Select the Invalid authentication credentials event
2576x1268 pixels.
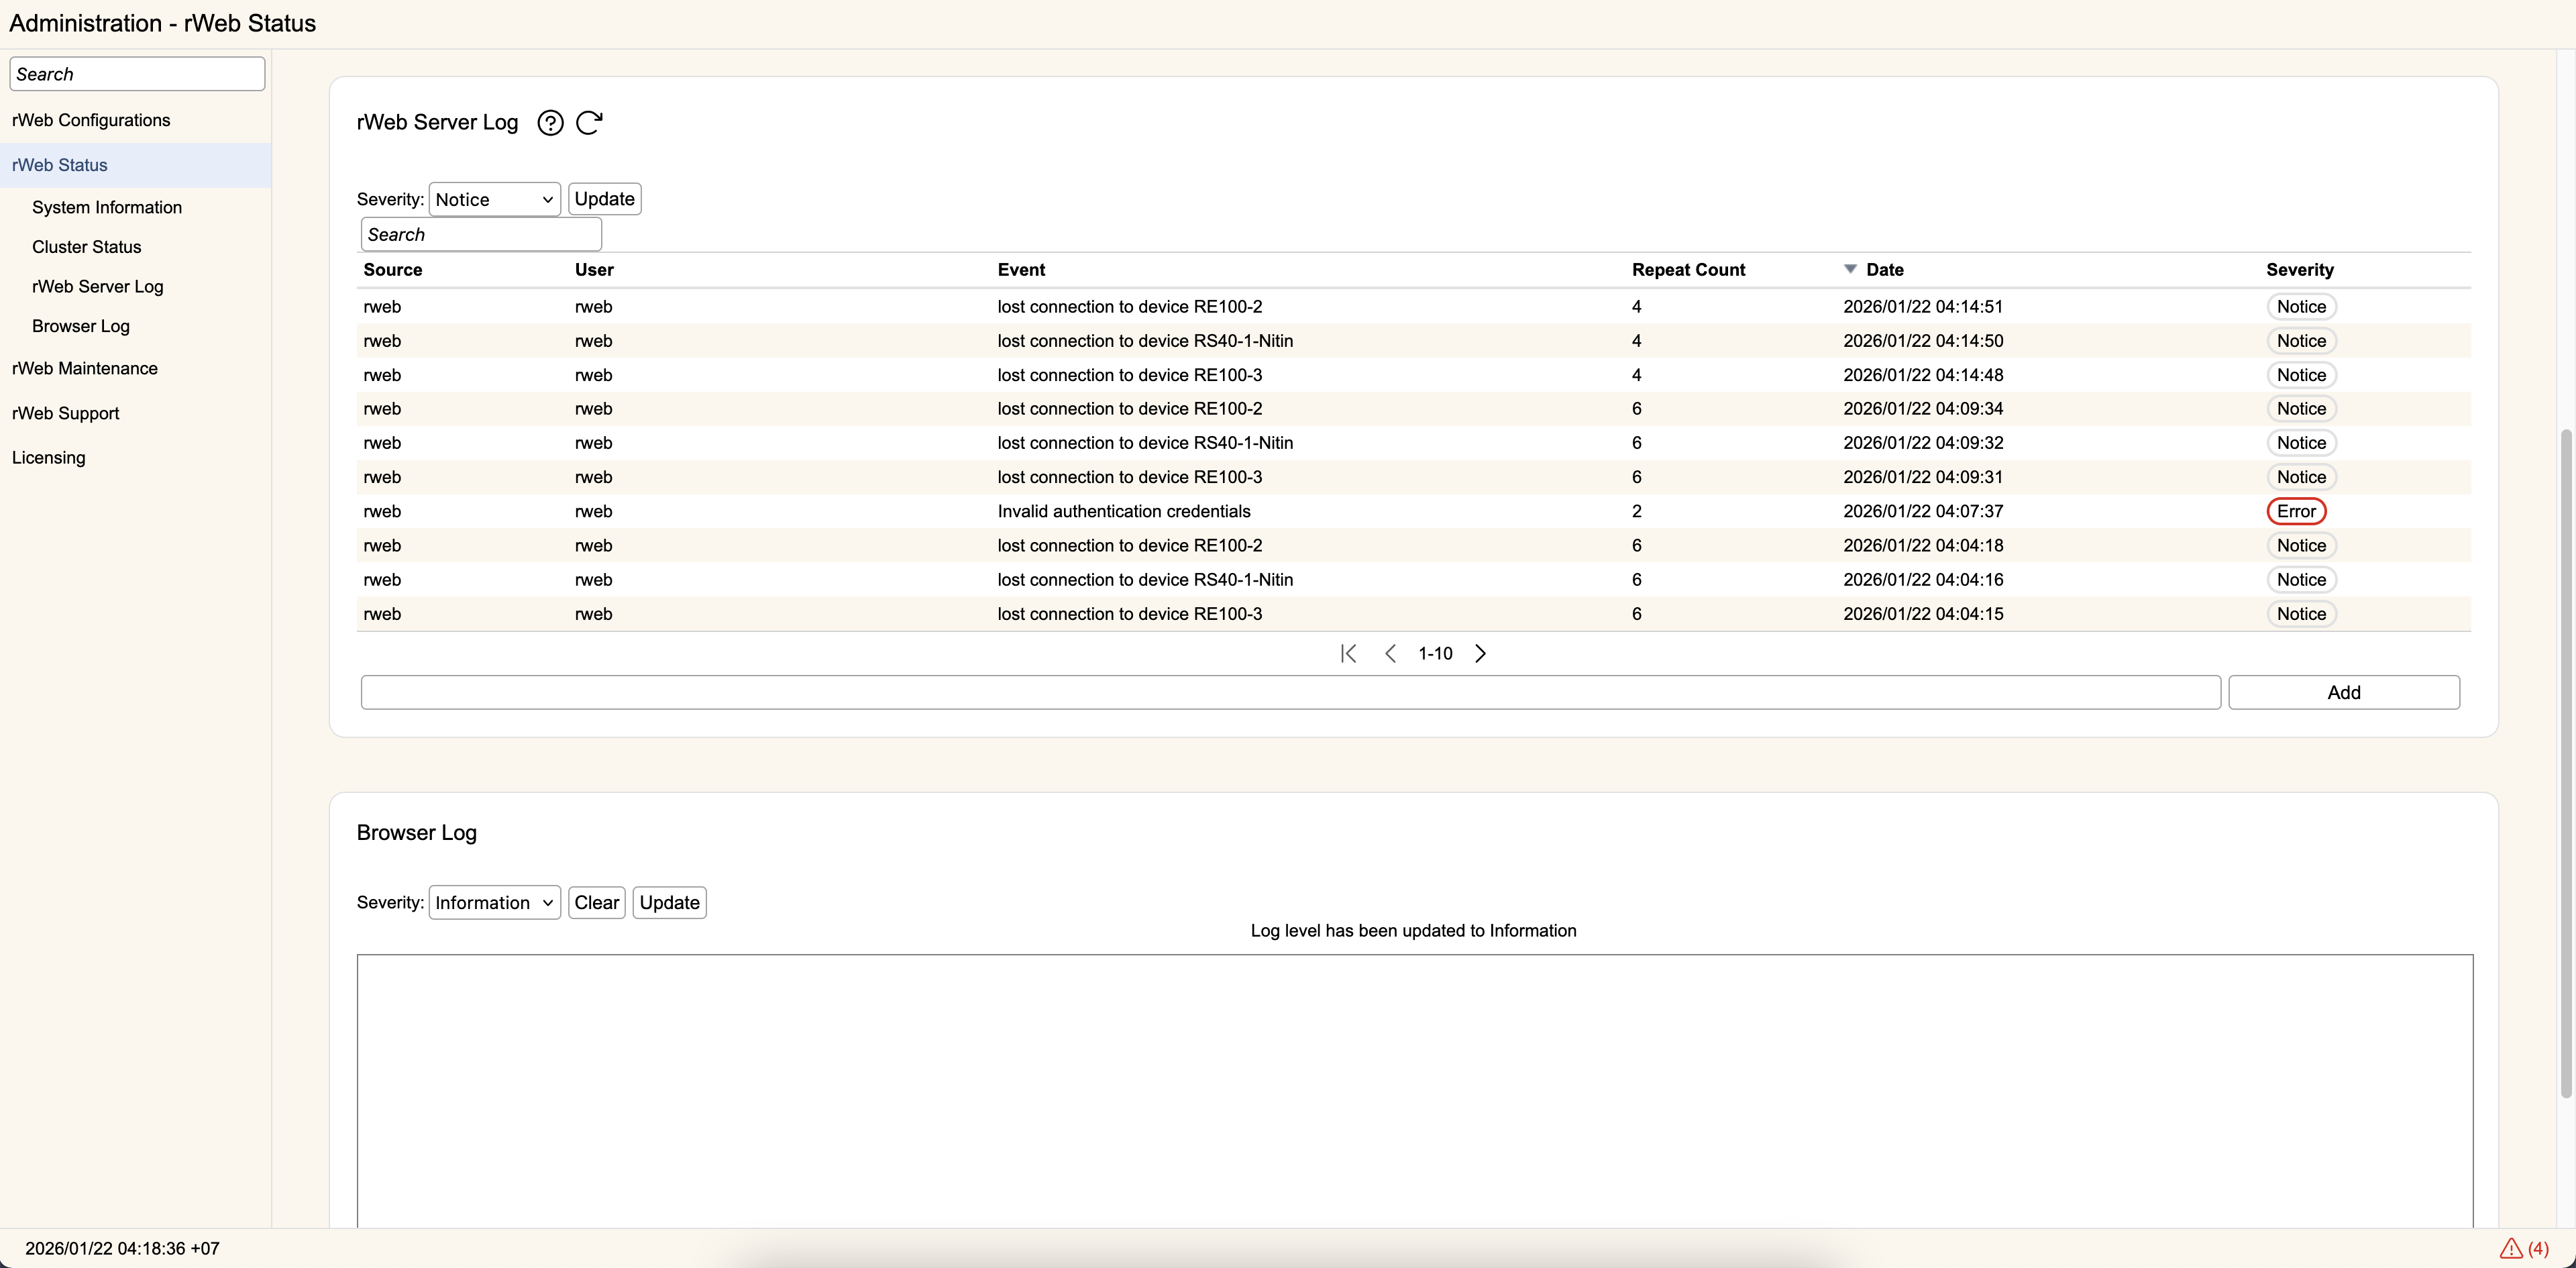click(x=1124, y=511)
